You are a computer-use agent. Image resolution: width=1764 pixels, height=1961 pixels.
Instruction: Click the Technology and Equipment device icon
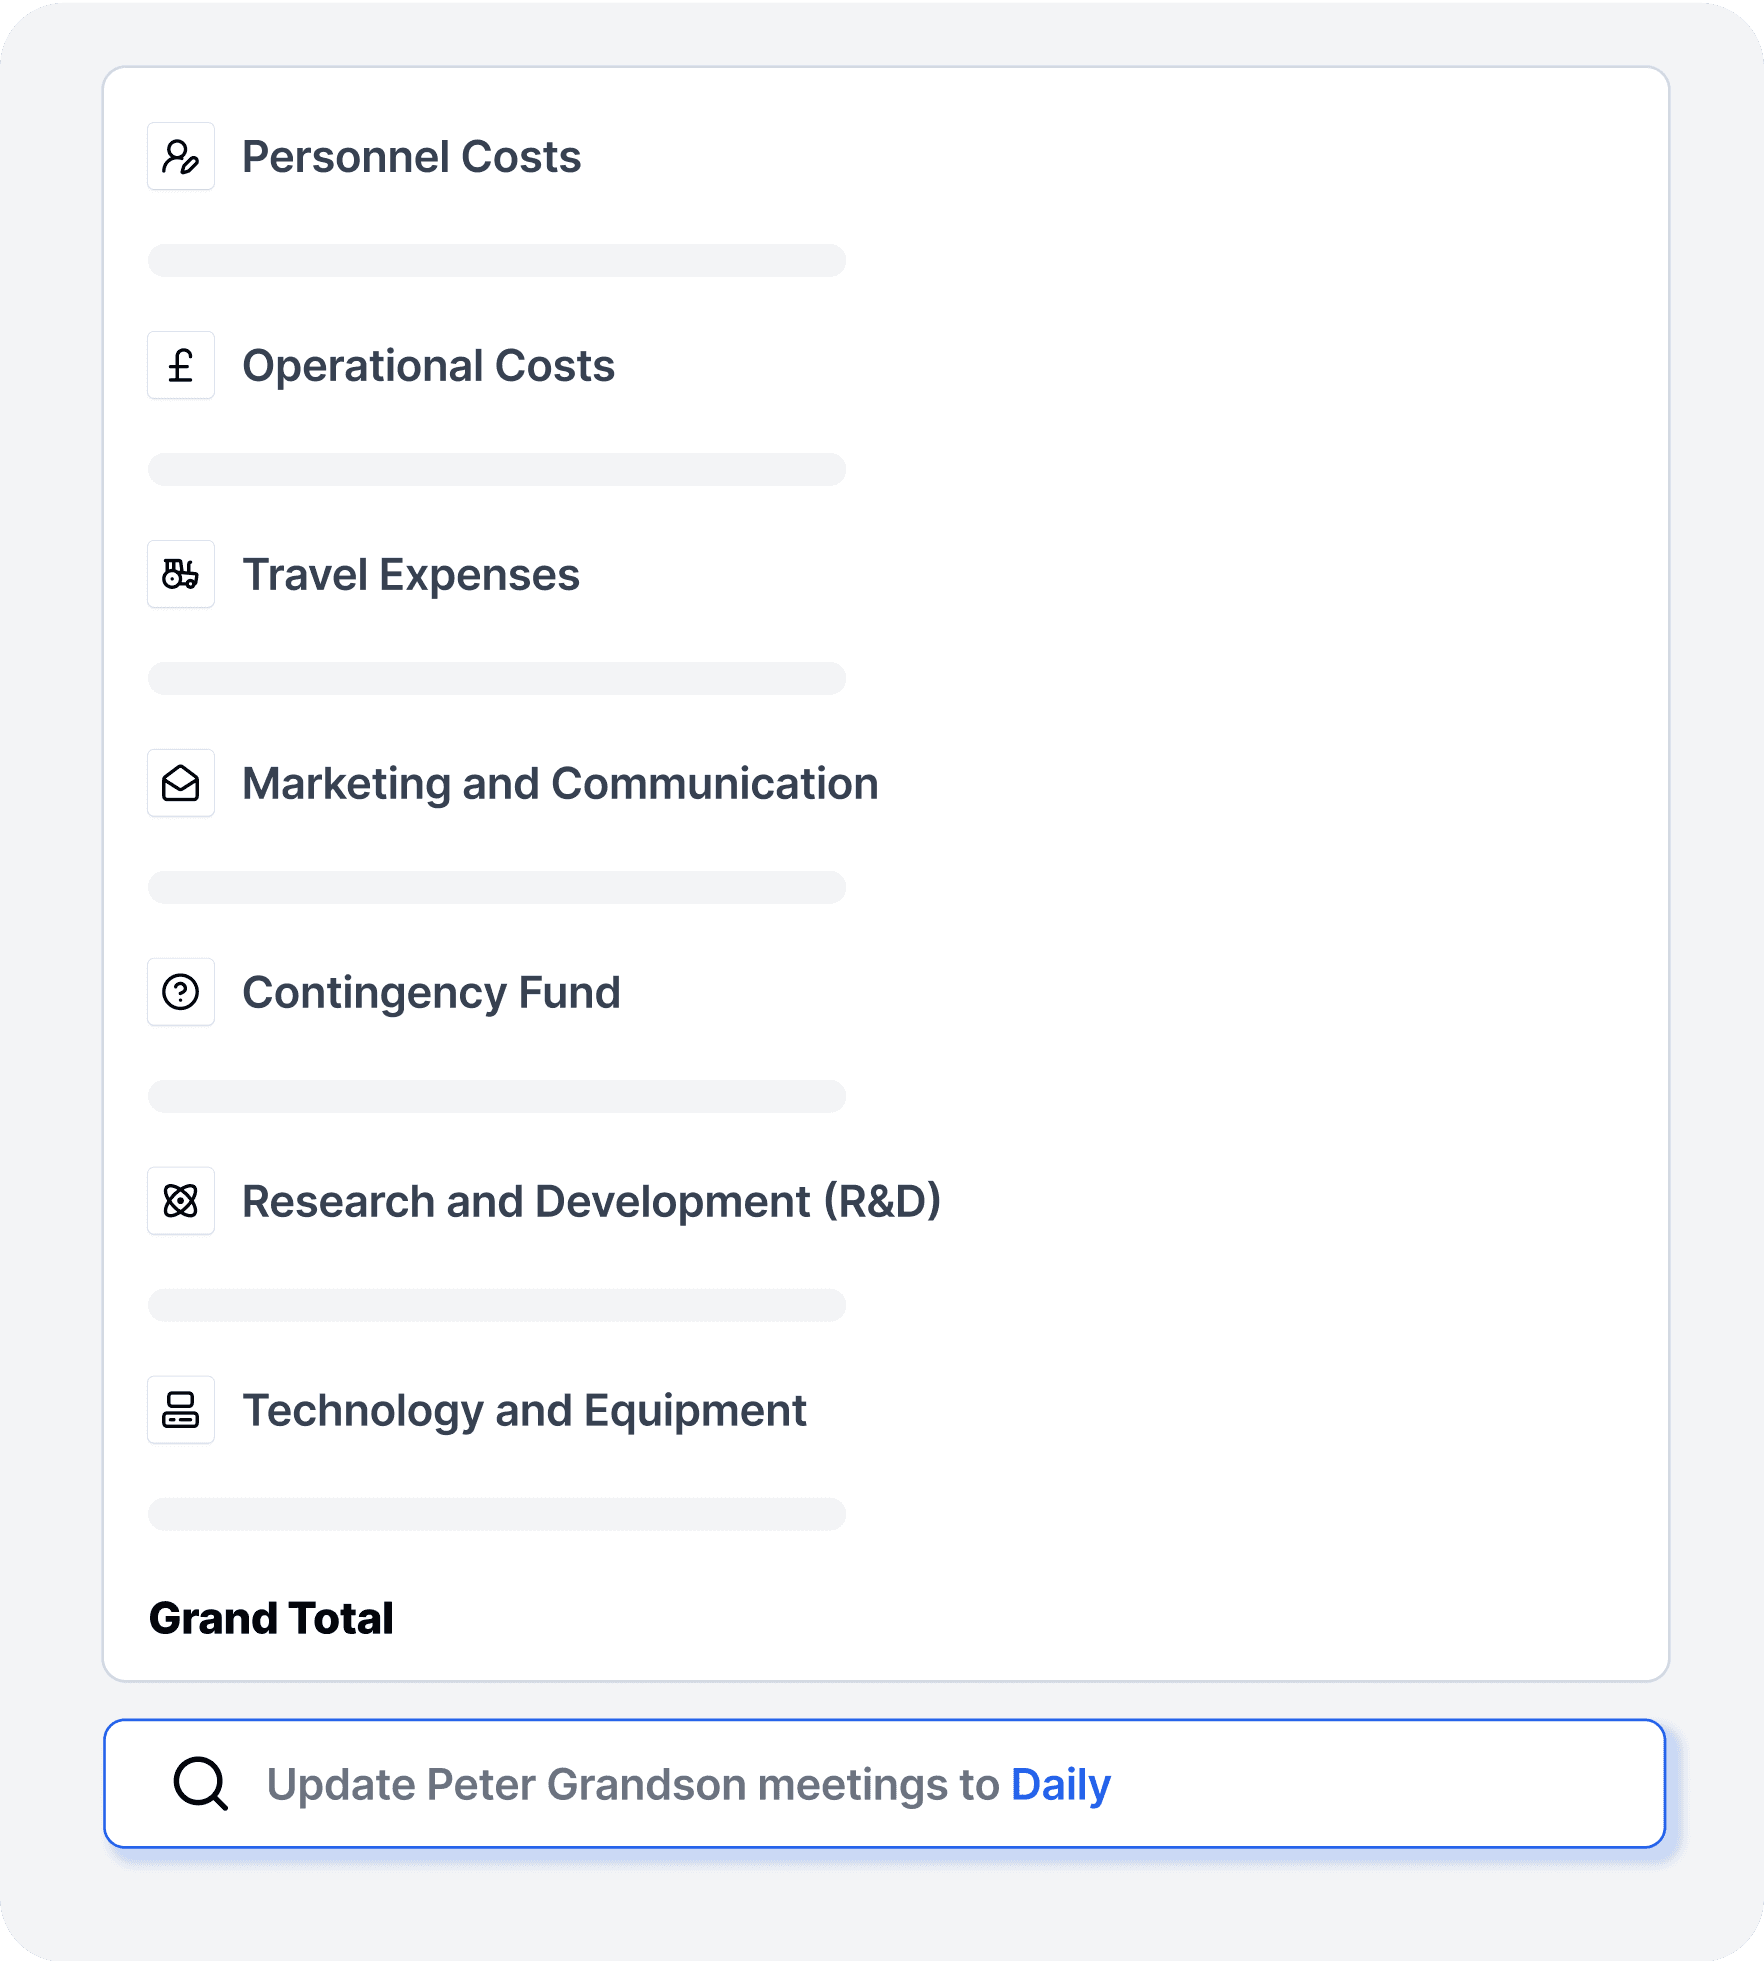coord(181,1411)
